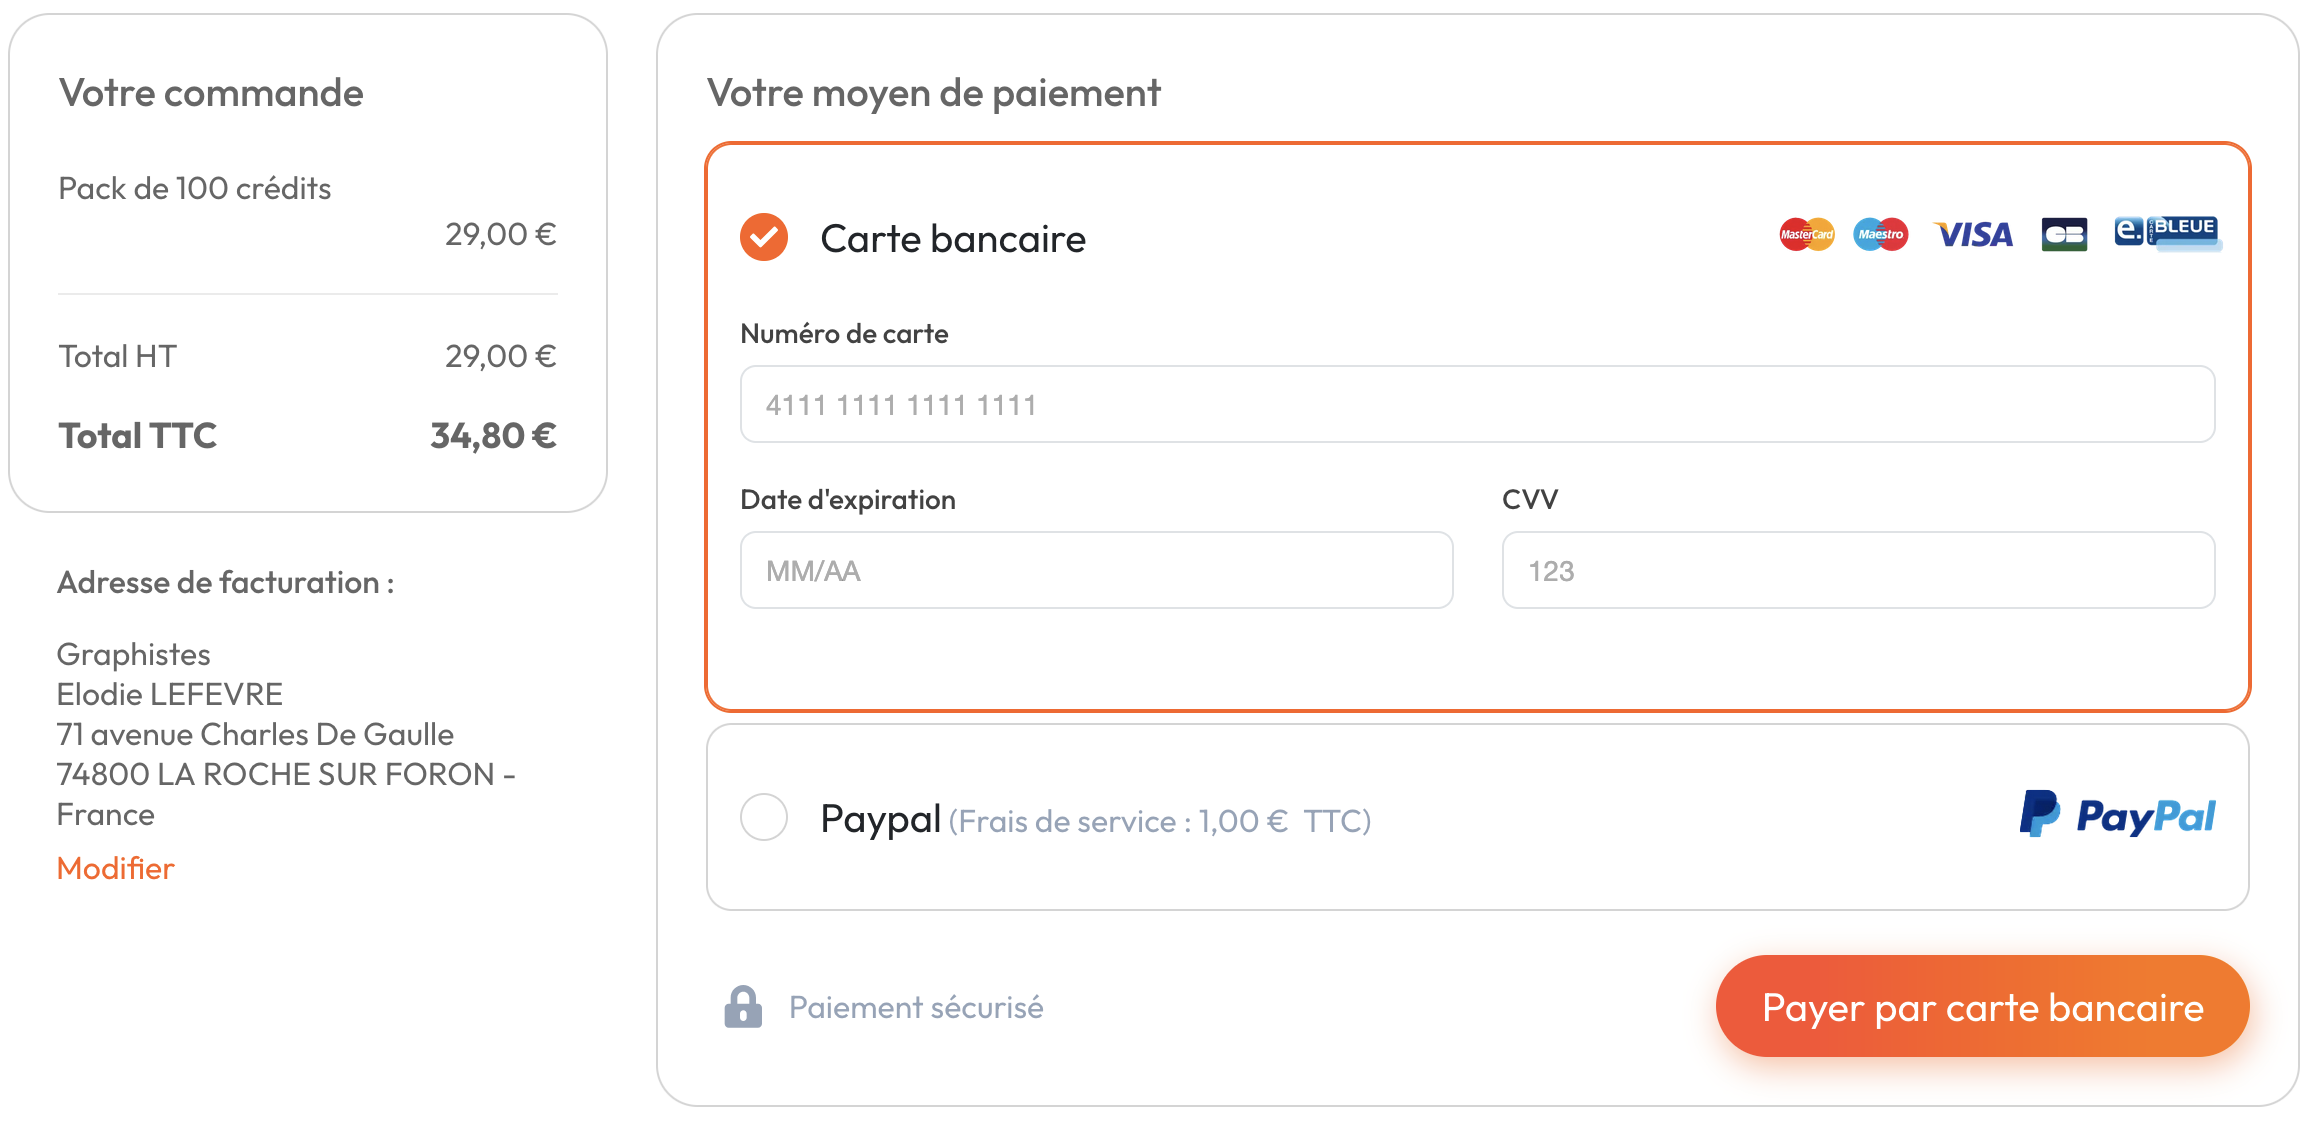Screen dimensions: 2314x1122
Task: Click the e-Carte Bleue logo
Action: coord(2167,233)
